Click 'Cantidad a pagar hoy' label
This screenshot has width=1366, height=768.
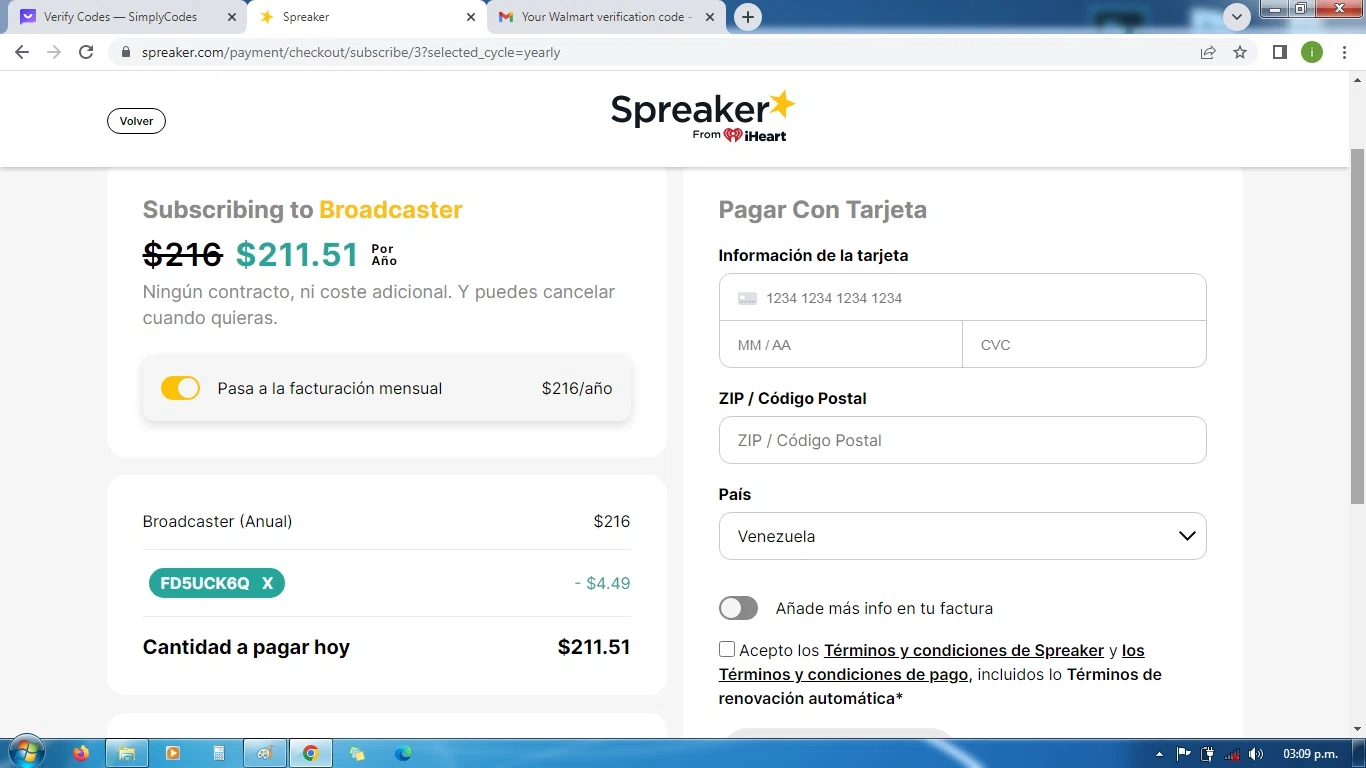tap(246, 647)
